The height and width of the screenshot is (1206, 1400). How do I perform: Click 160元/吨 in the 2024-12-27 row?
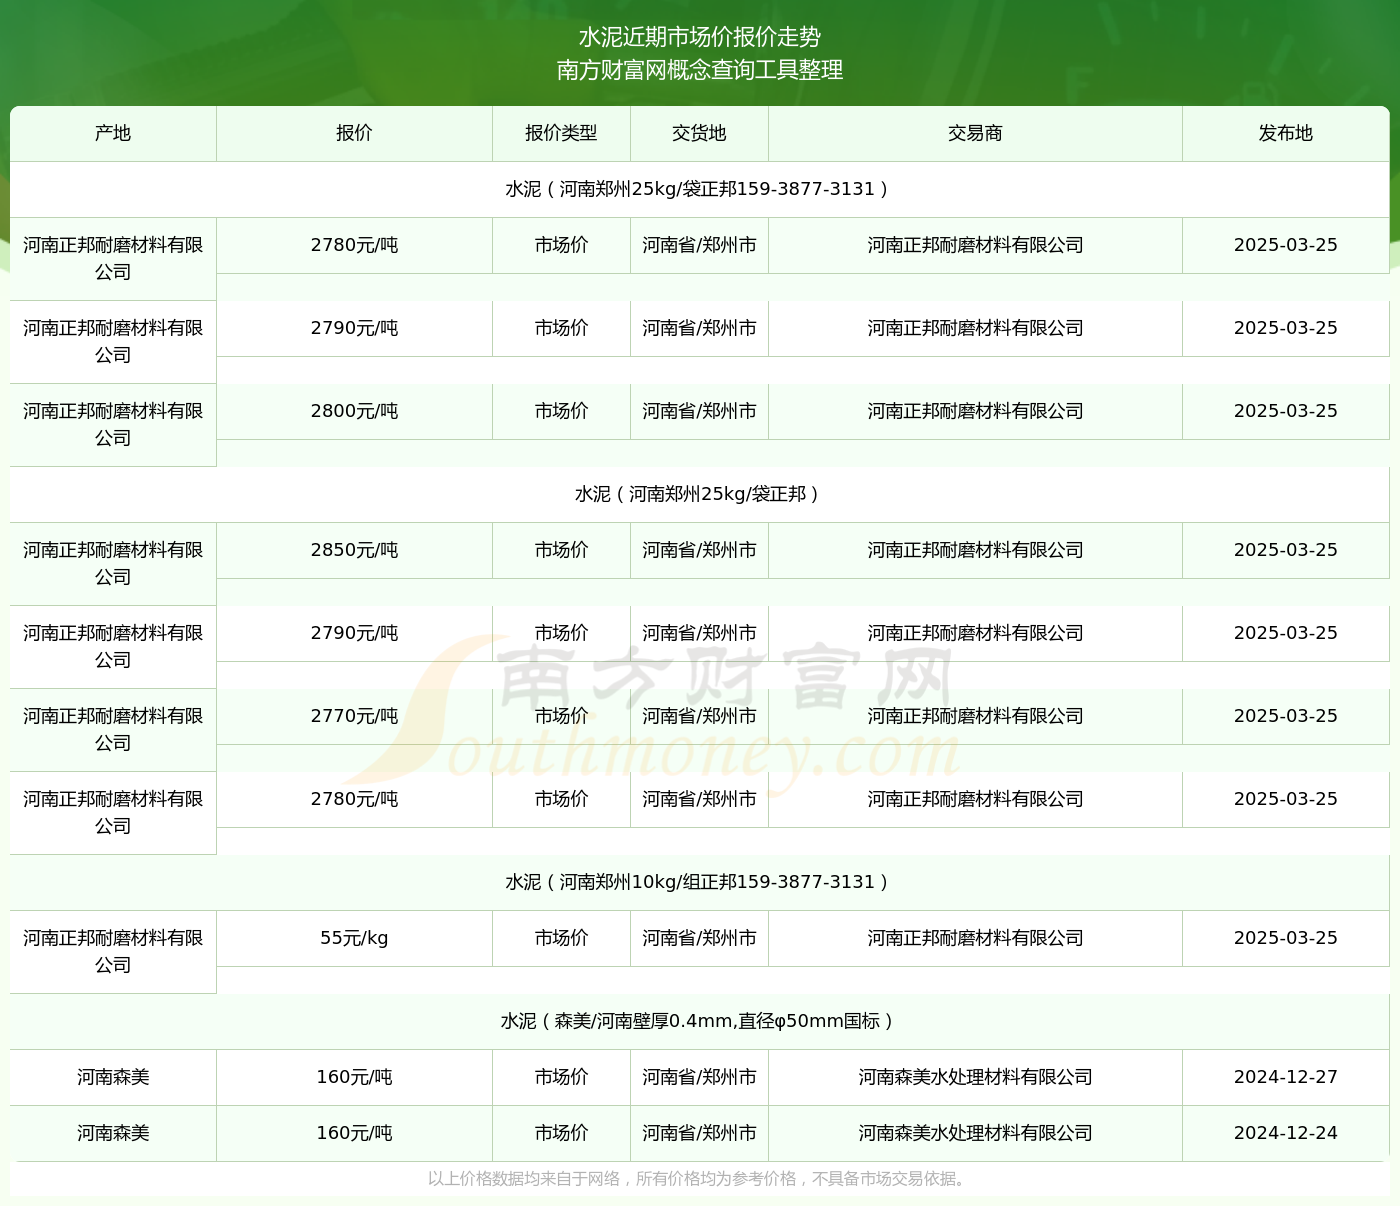[354, 1077]
